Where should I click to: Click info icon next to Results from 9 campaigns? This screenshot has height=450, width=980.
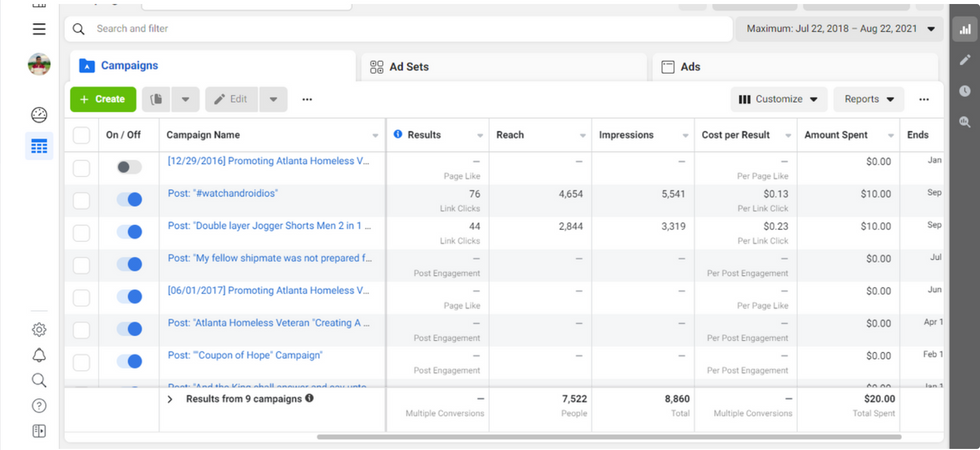(x=309, y=398)
